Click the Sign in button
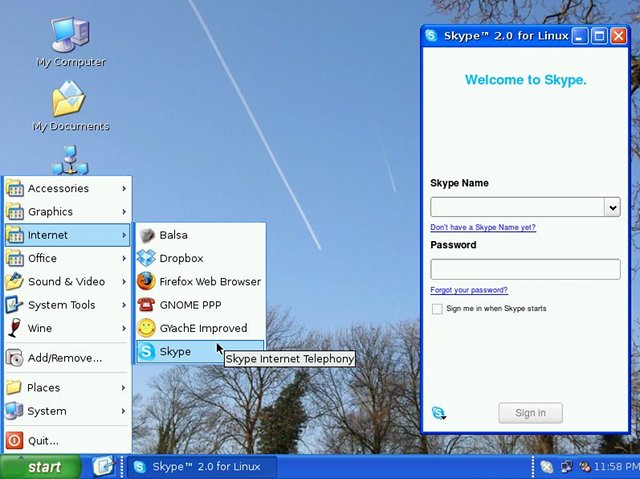This screenshot has width=640, height=479. pos(530,413)
